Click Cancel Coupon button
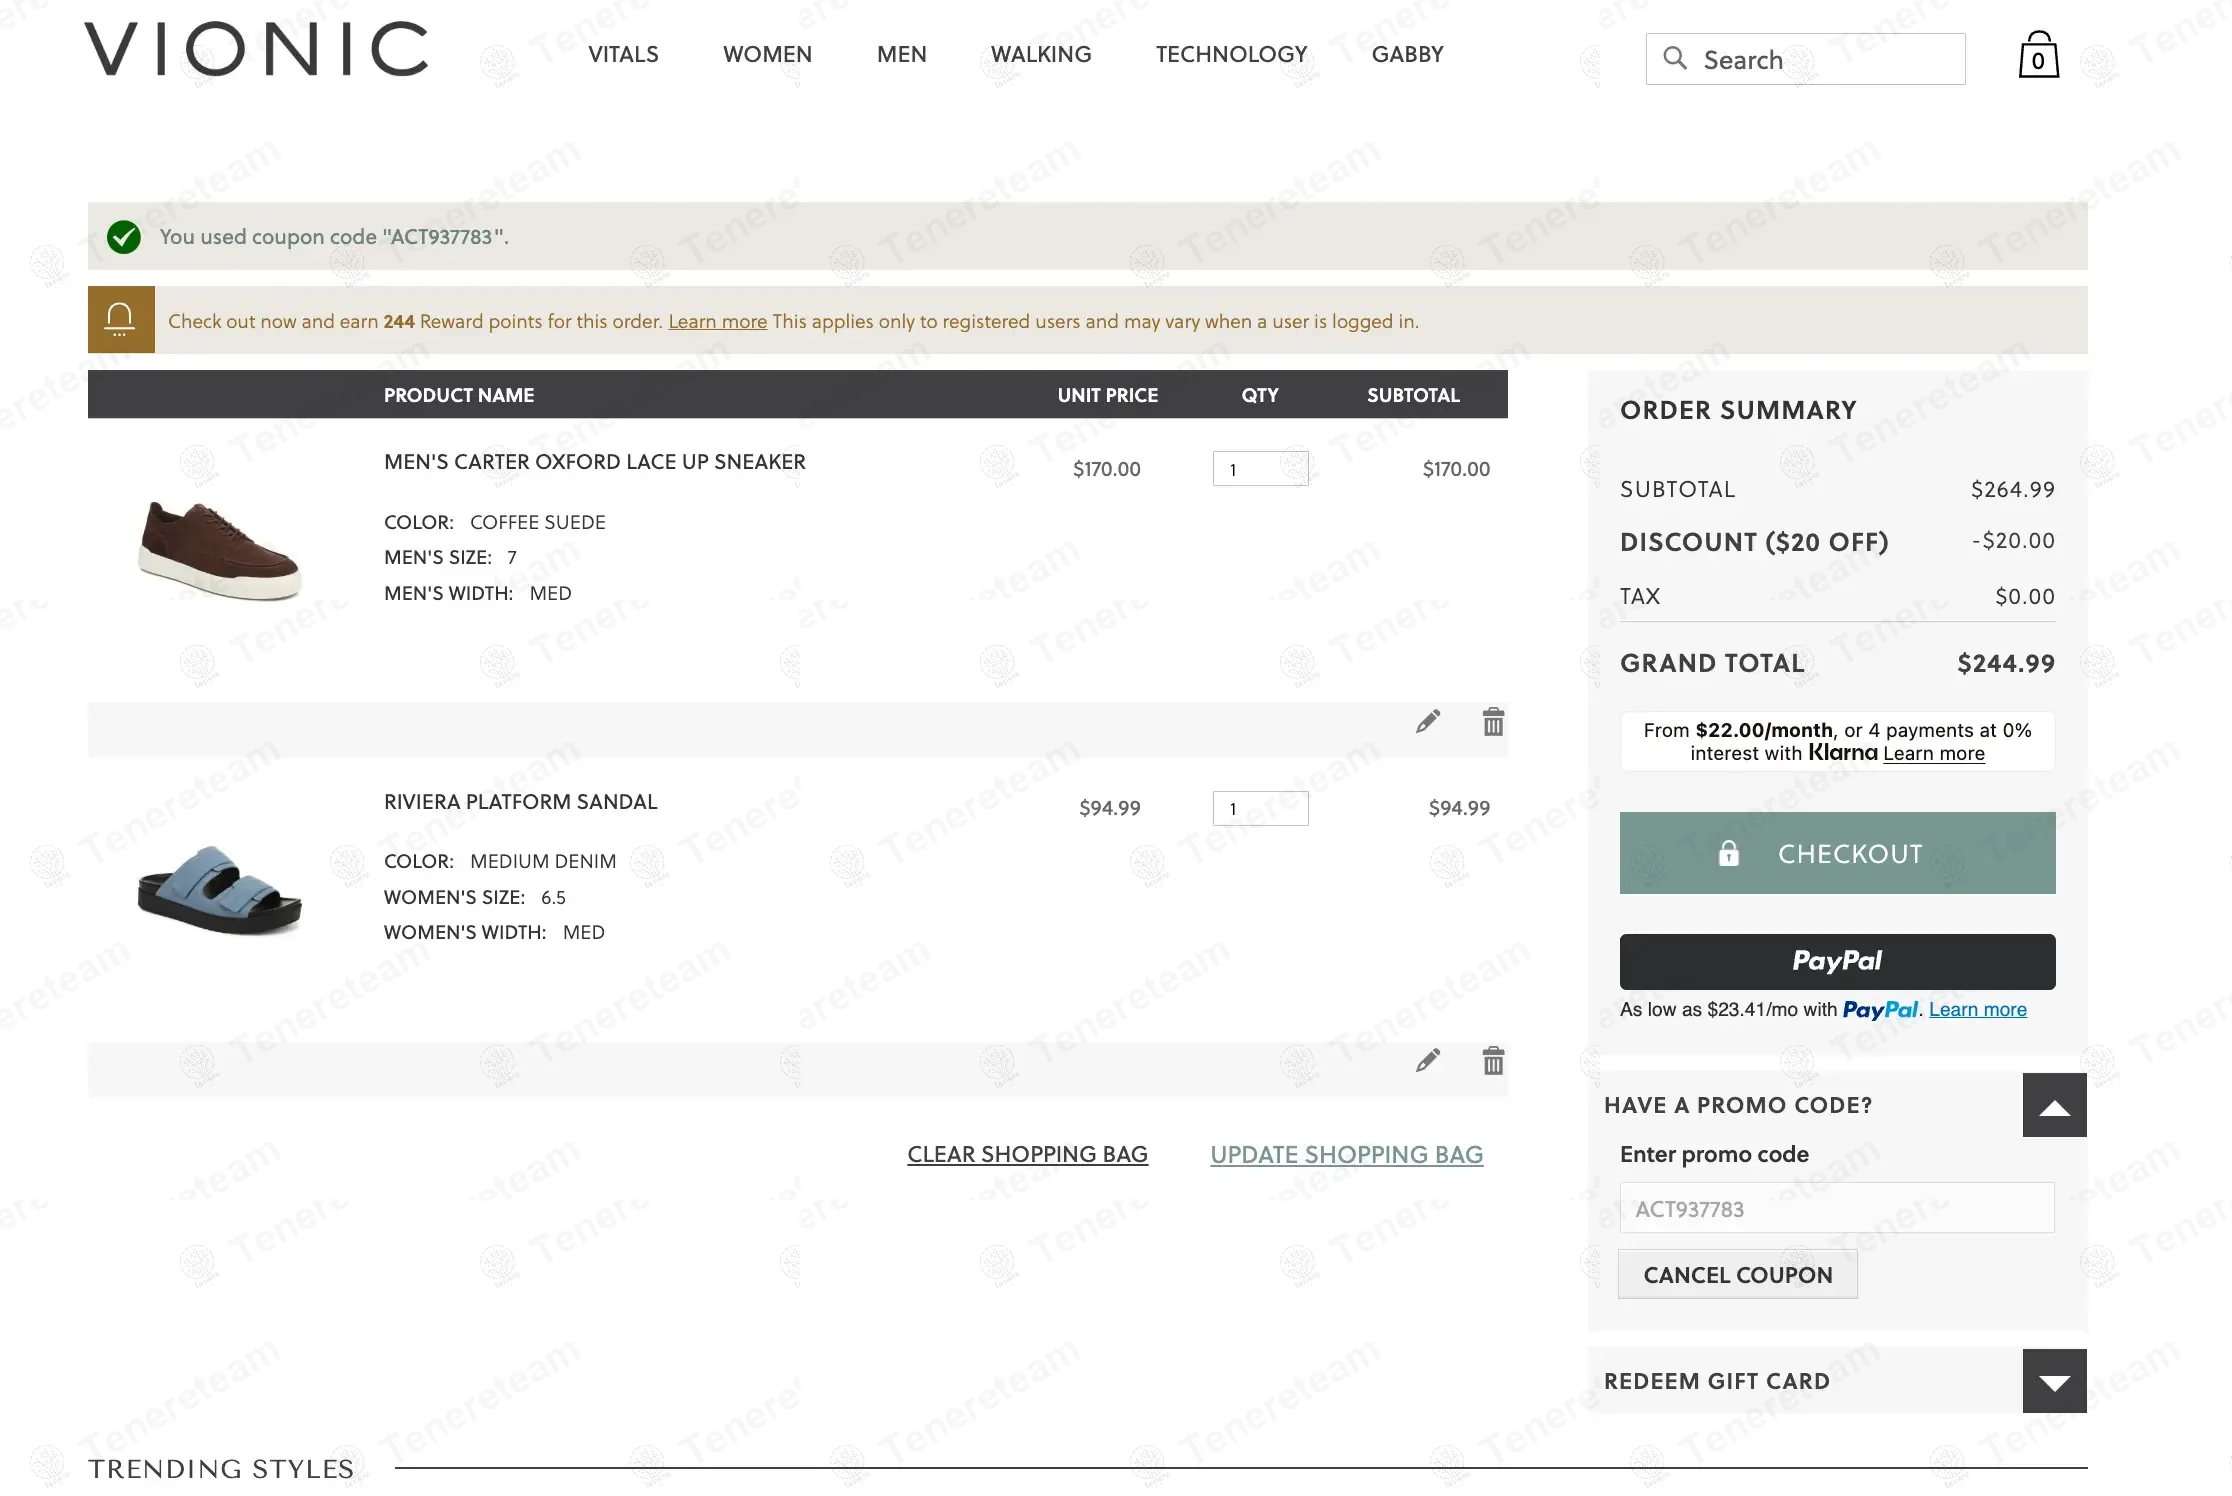This screenshot has height=1496, width=2232. [1737, 1275]
